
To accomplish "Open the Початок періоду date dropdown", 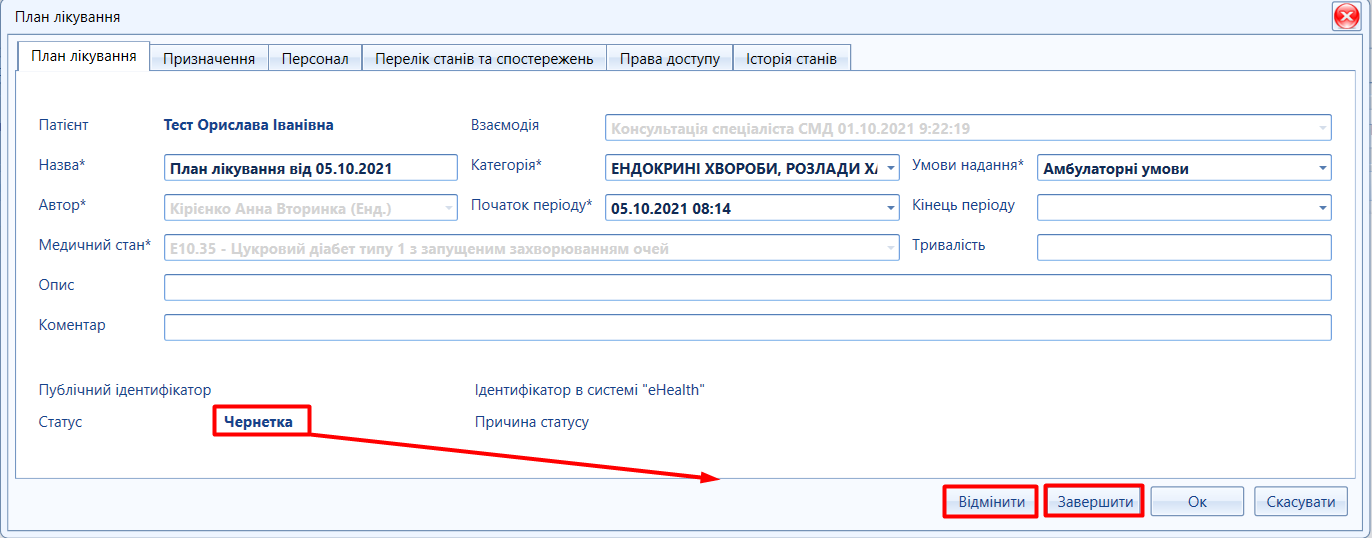I will 891,207.
